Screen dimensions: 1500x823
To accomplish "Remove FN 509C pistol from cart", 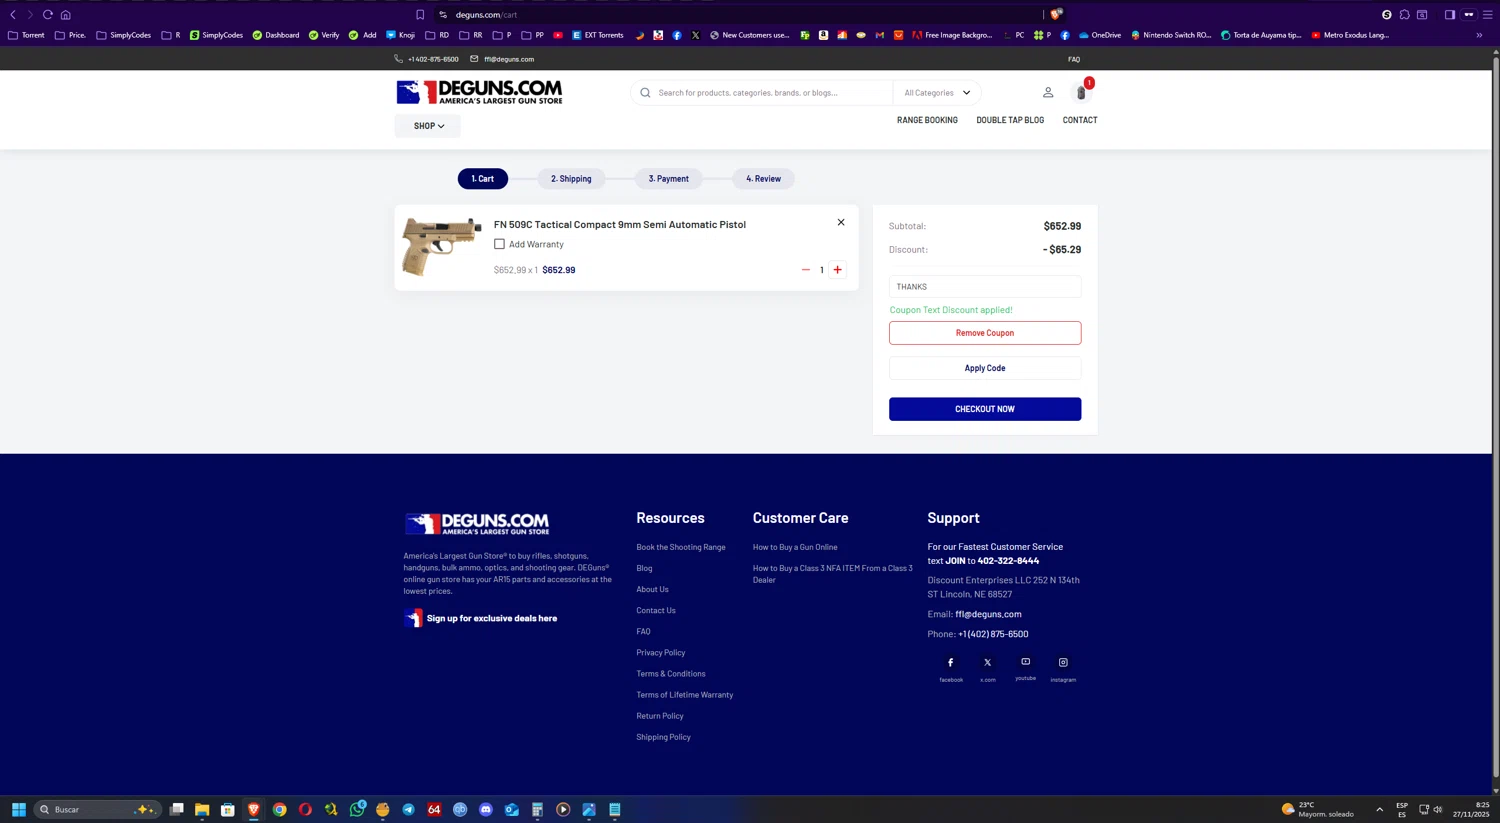I will tap(841, 222).
